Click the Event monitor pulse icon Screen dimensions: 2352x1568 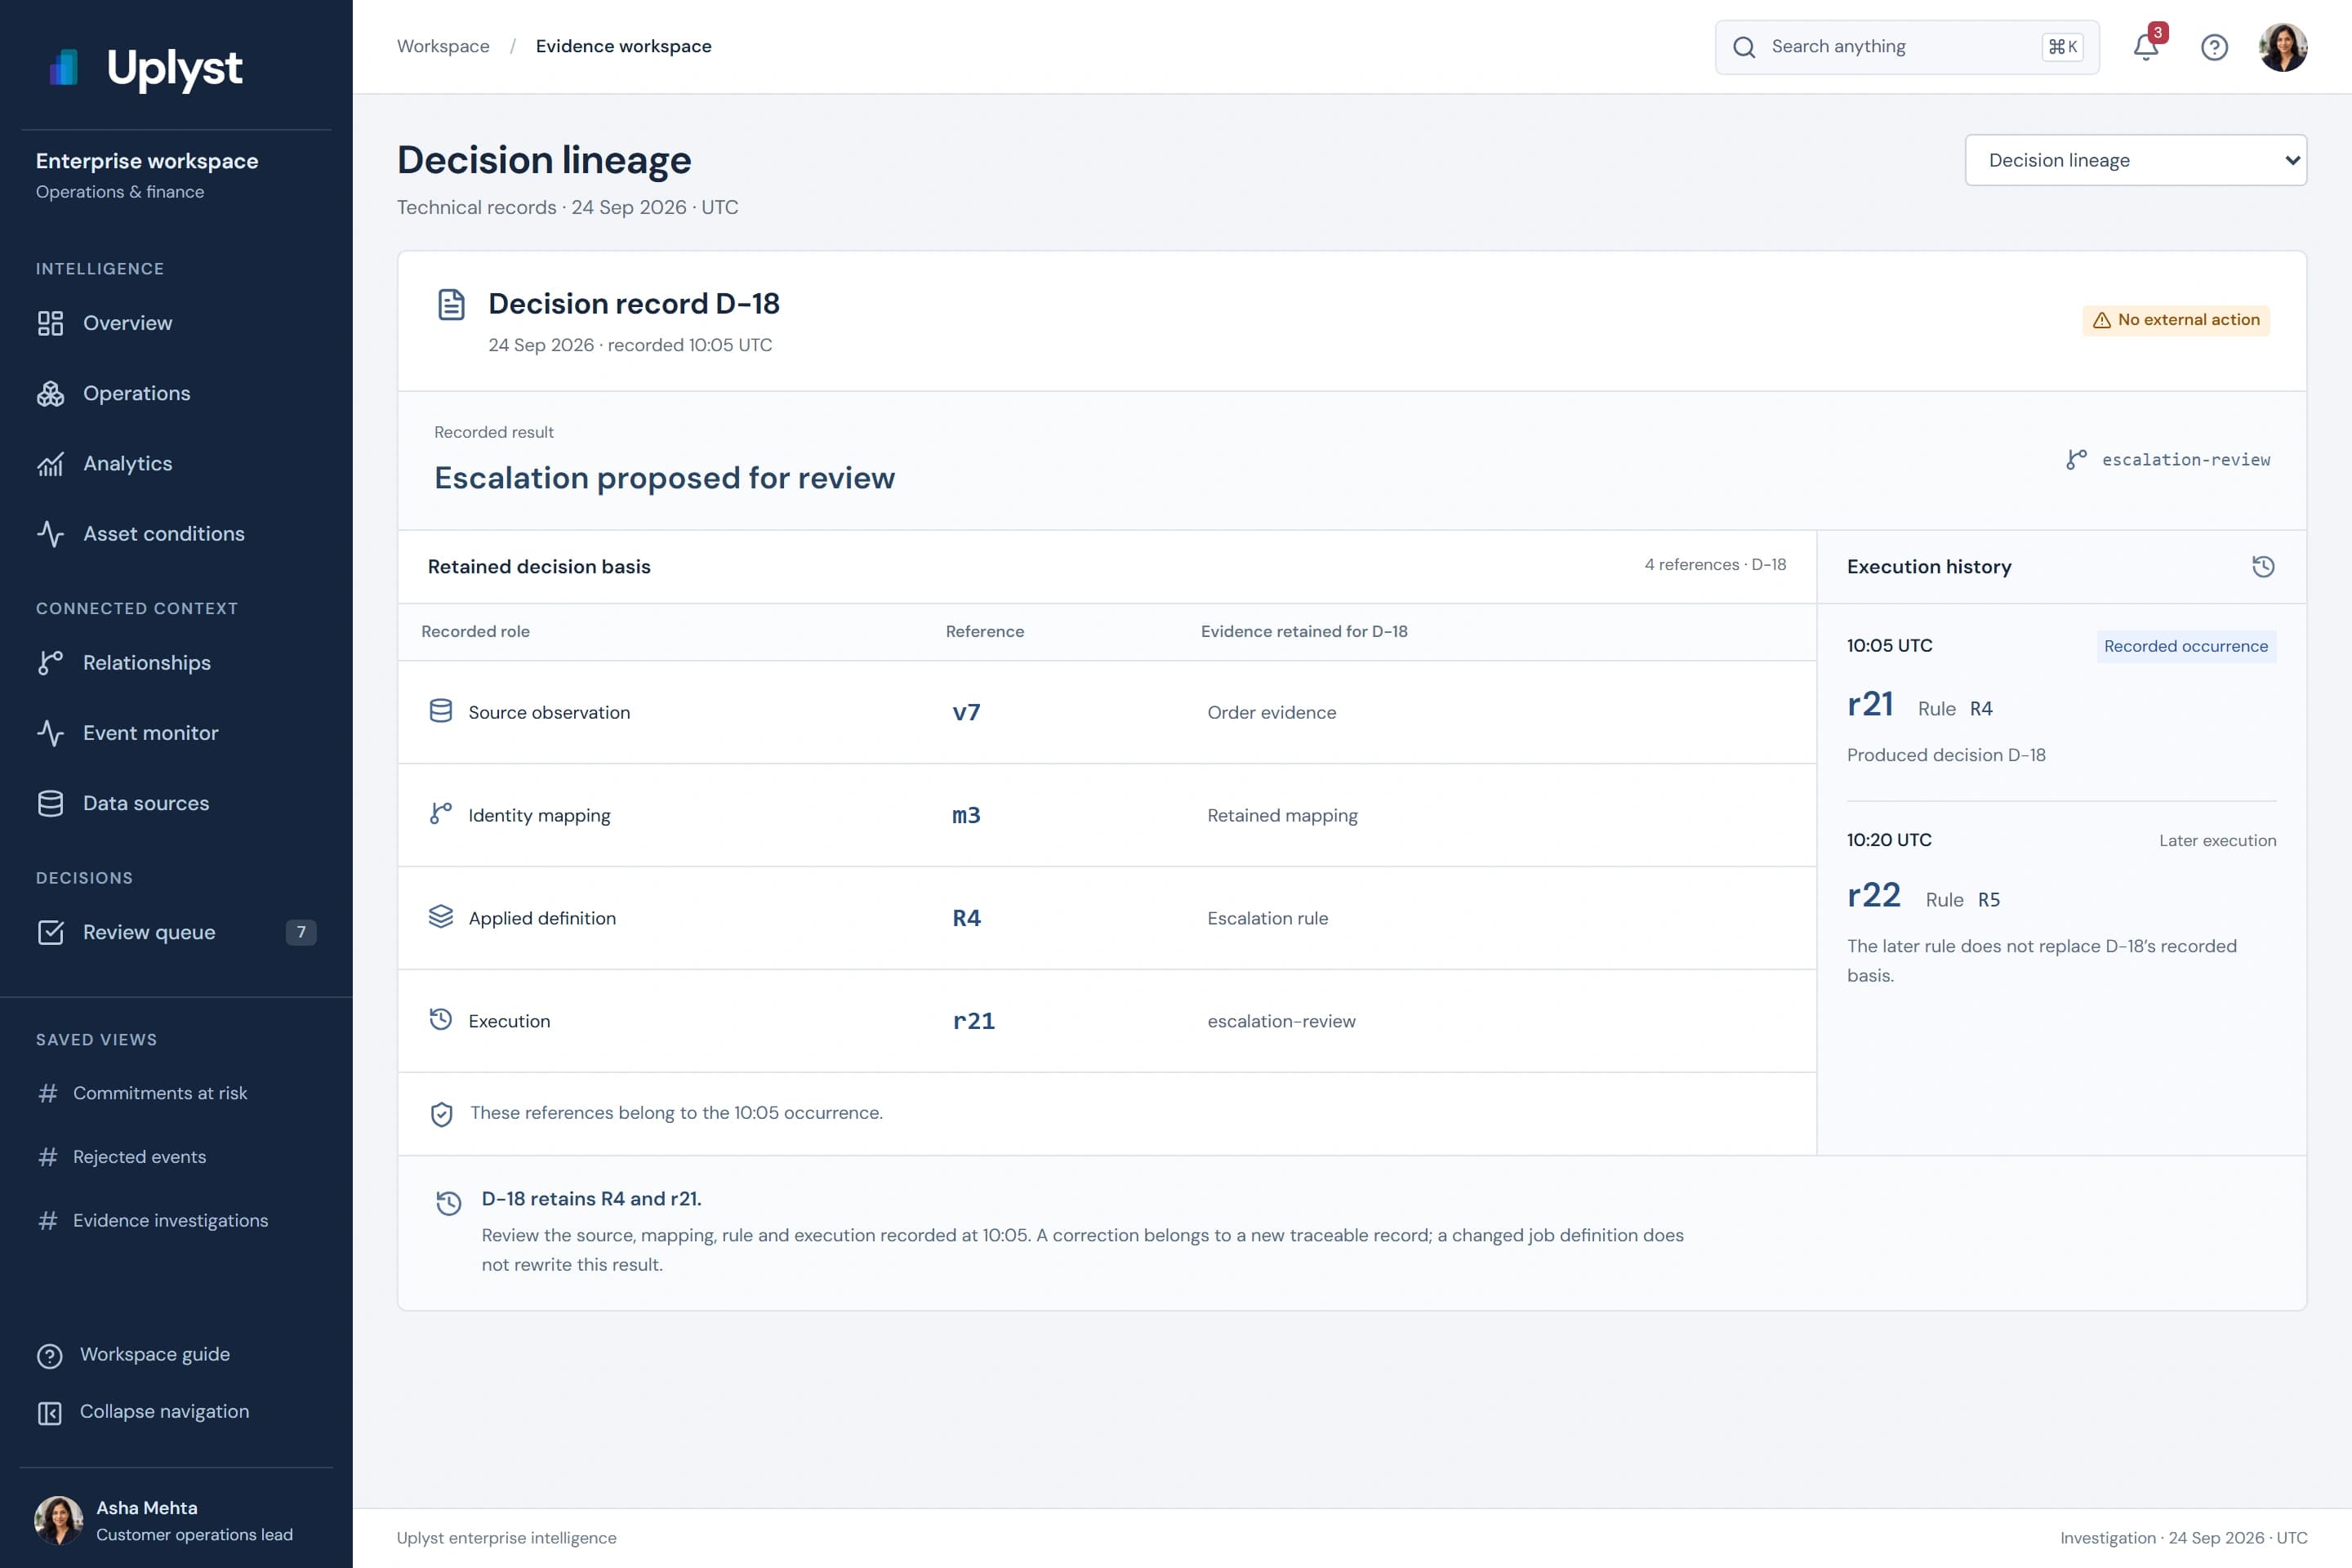point(50,733)
